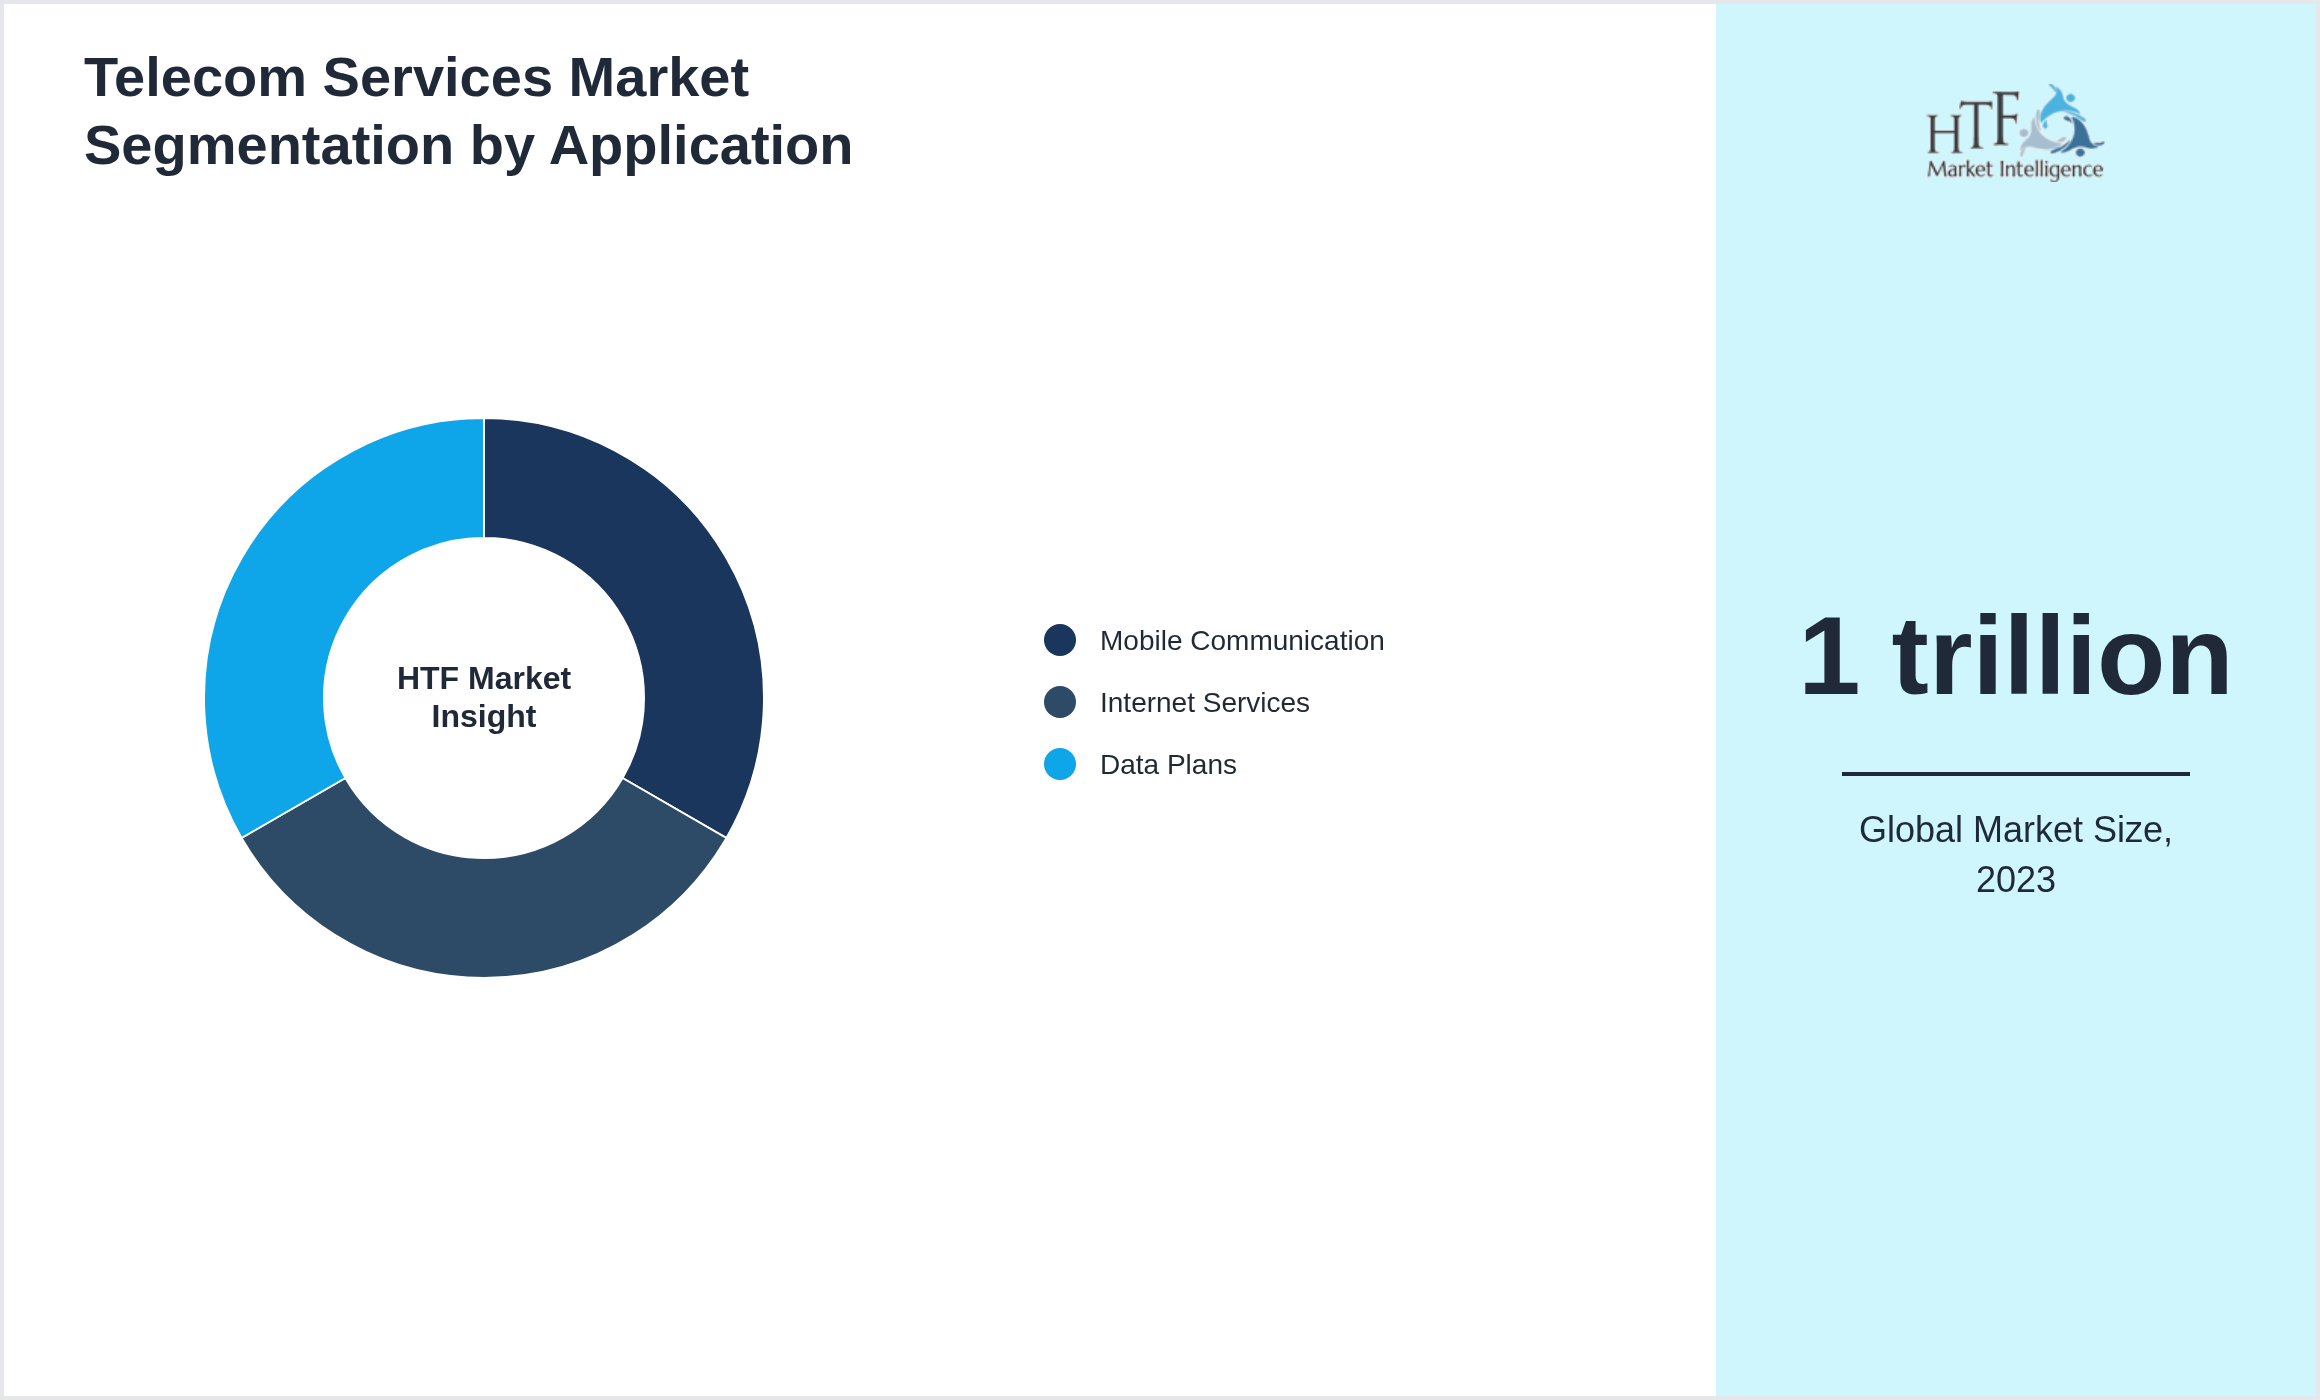Screen dimensions: 2320x1400
Task: Collapse the right statistics sidebar panel
Action: [x=2016, y=700]
